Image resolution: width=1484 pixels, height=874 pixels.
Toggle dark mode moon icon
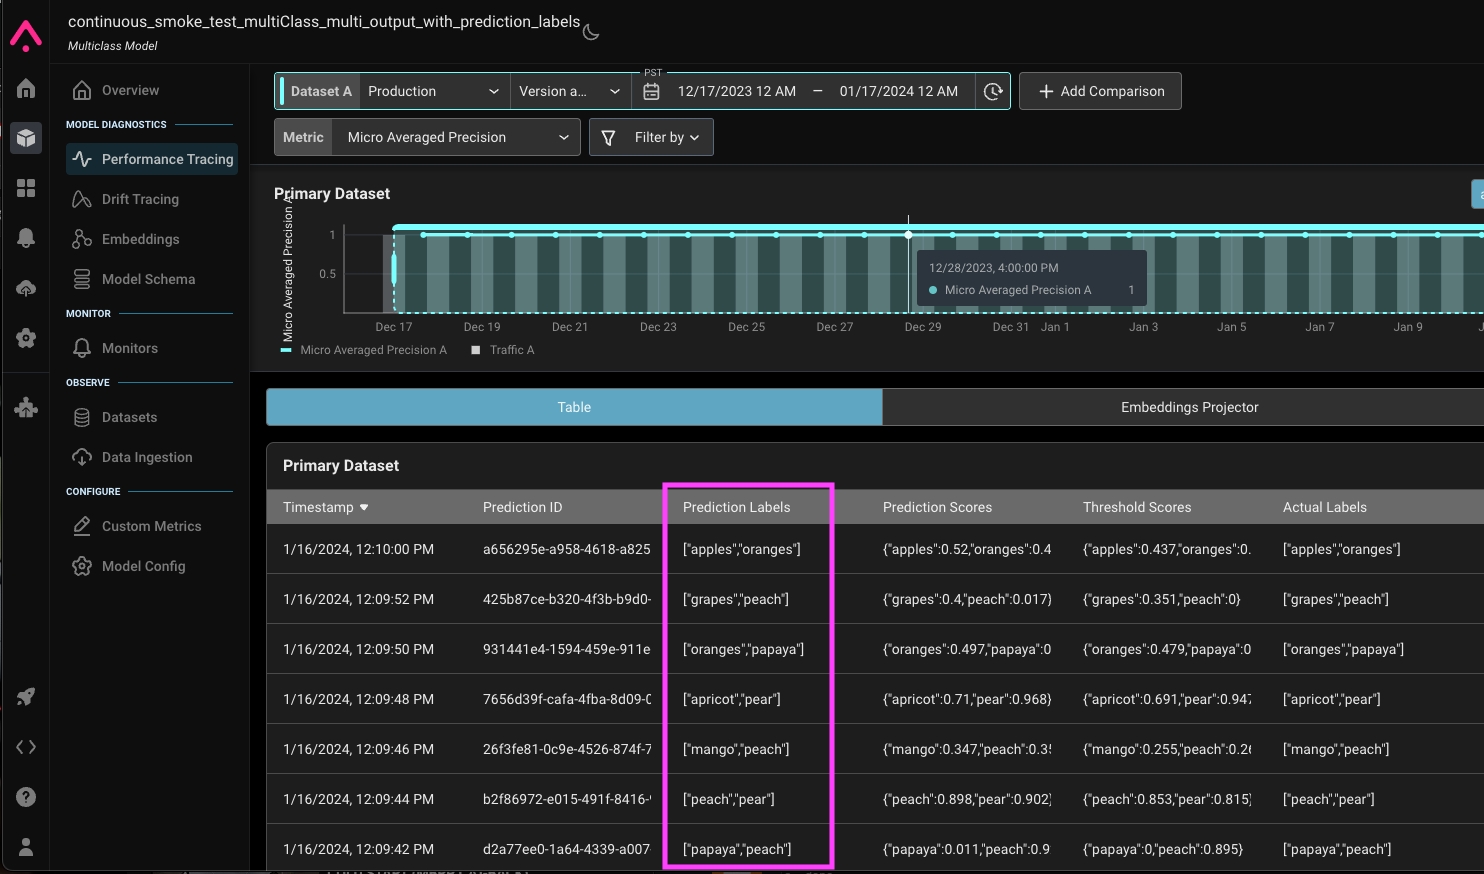[591, 32]
